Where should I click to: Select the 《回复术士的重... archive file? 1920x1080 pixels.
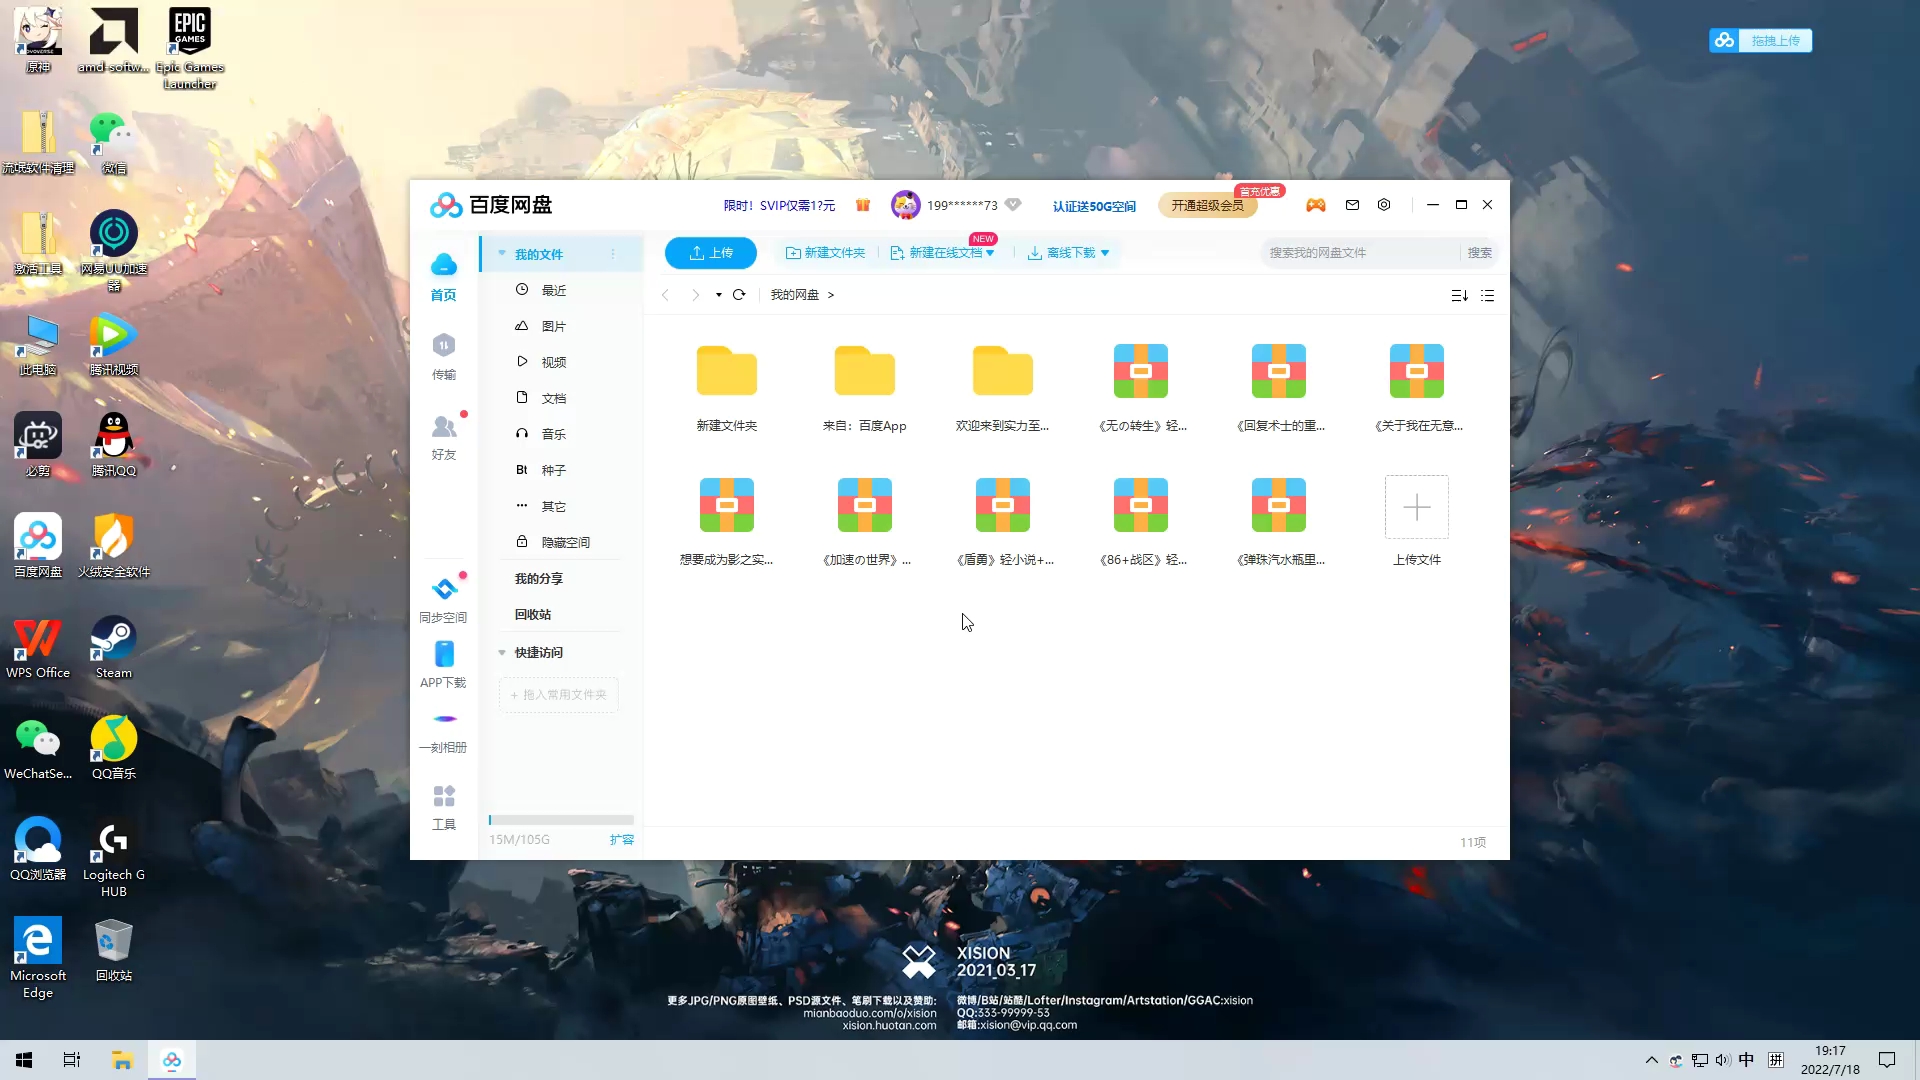tap(1279, 388)
